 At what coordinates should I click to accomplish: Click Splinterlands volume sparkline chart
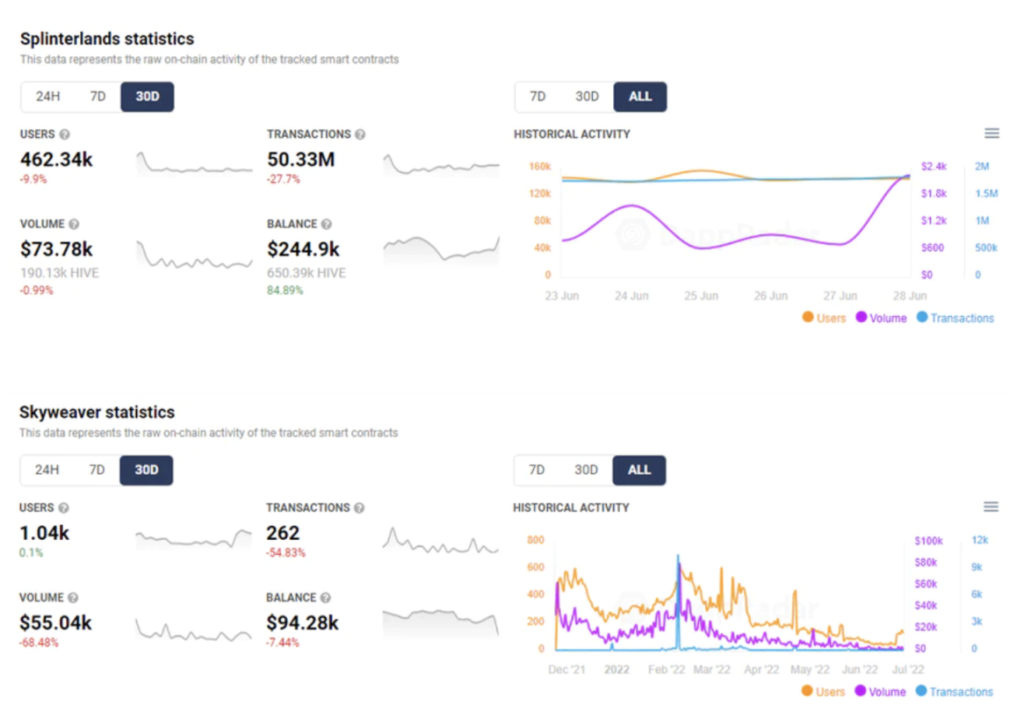[194, 255]
